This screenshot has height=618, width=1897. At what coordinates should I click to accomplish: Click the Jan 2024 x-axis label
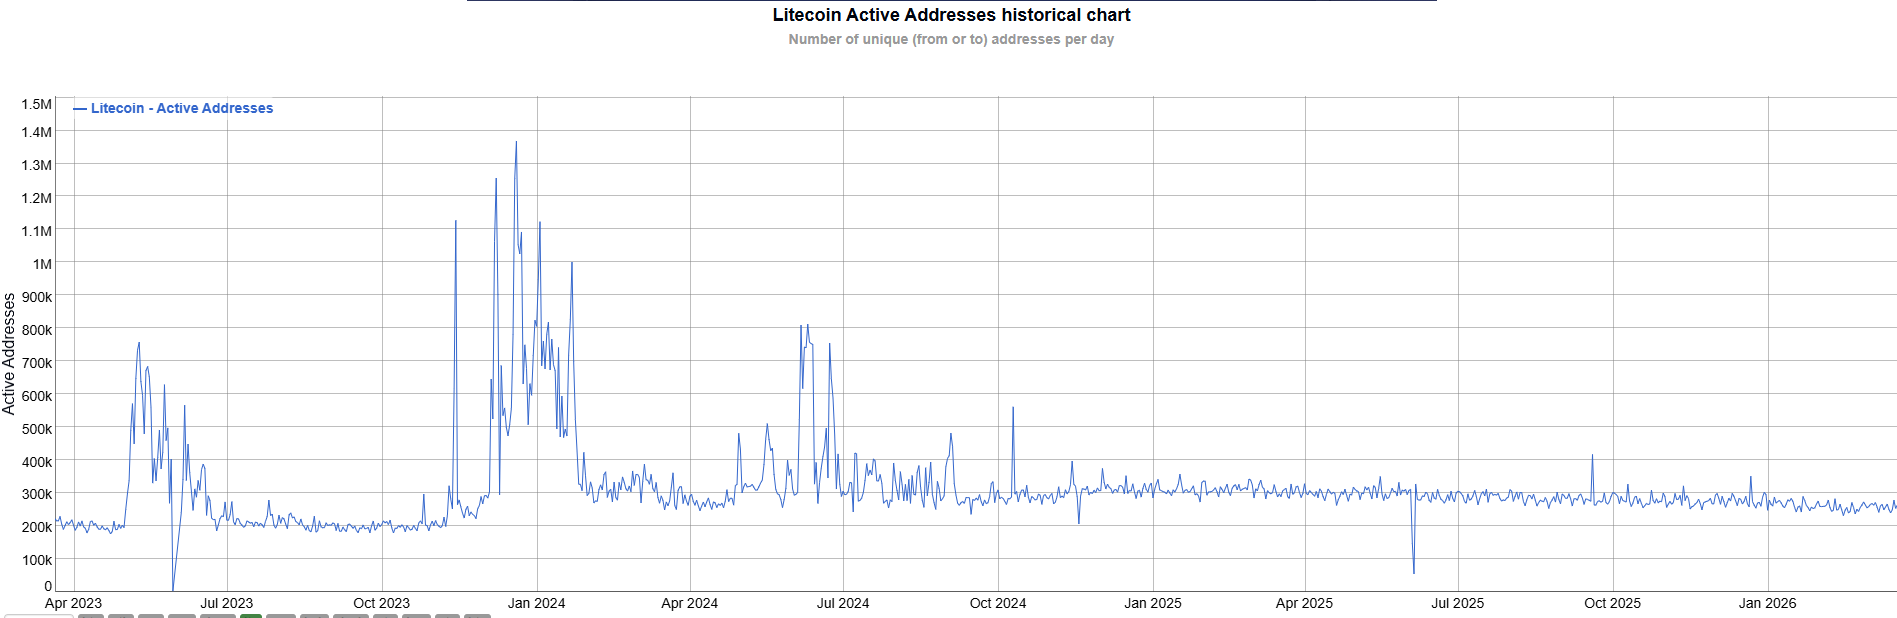tap(536, 603)
